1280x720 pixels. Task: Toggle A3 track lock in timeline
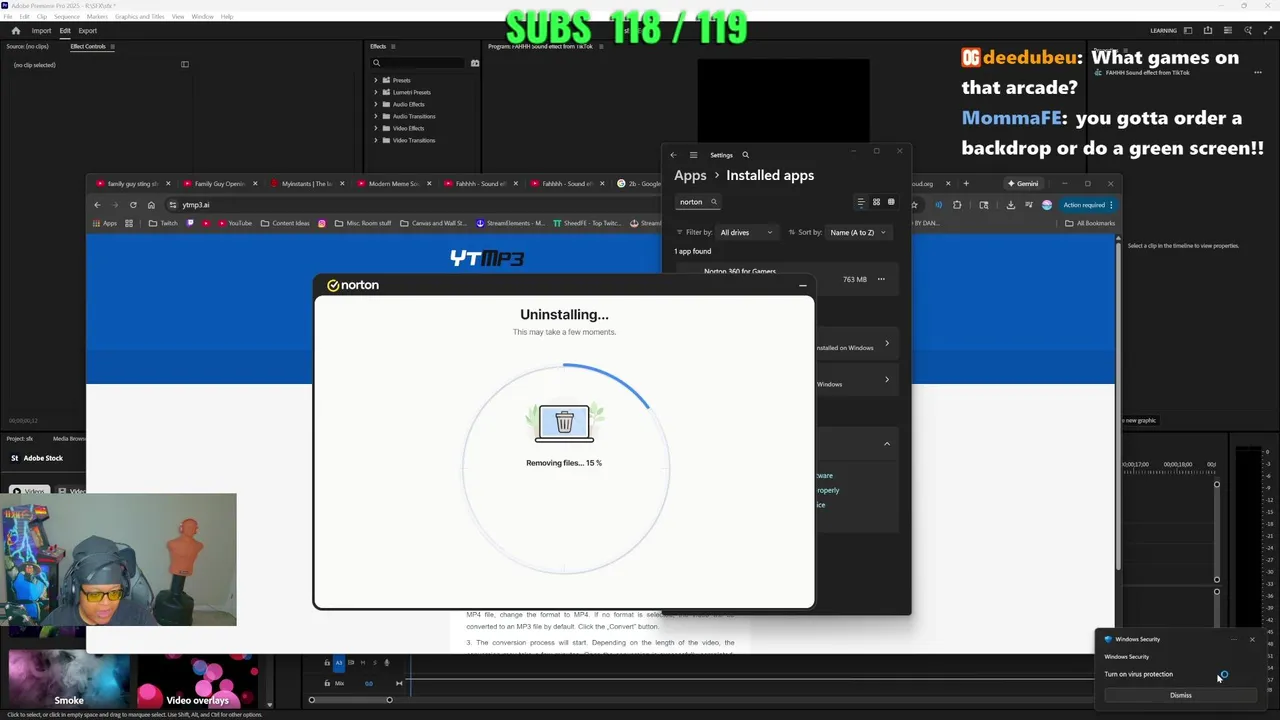click(x=327, y=662)
